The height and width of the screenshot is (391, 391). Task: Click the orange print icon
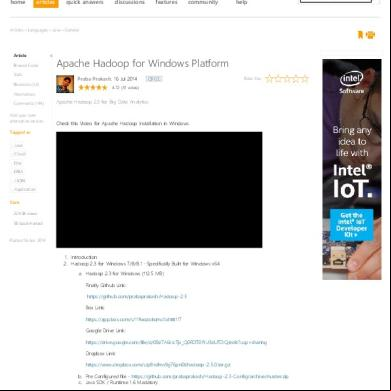pos(370,35)
